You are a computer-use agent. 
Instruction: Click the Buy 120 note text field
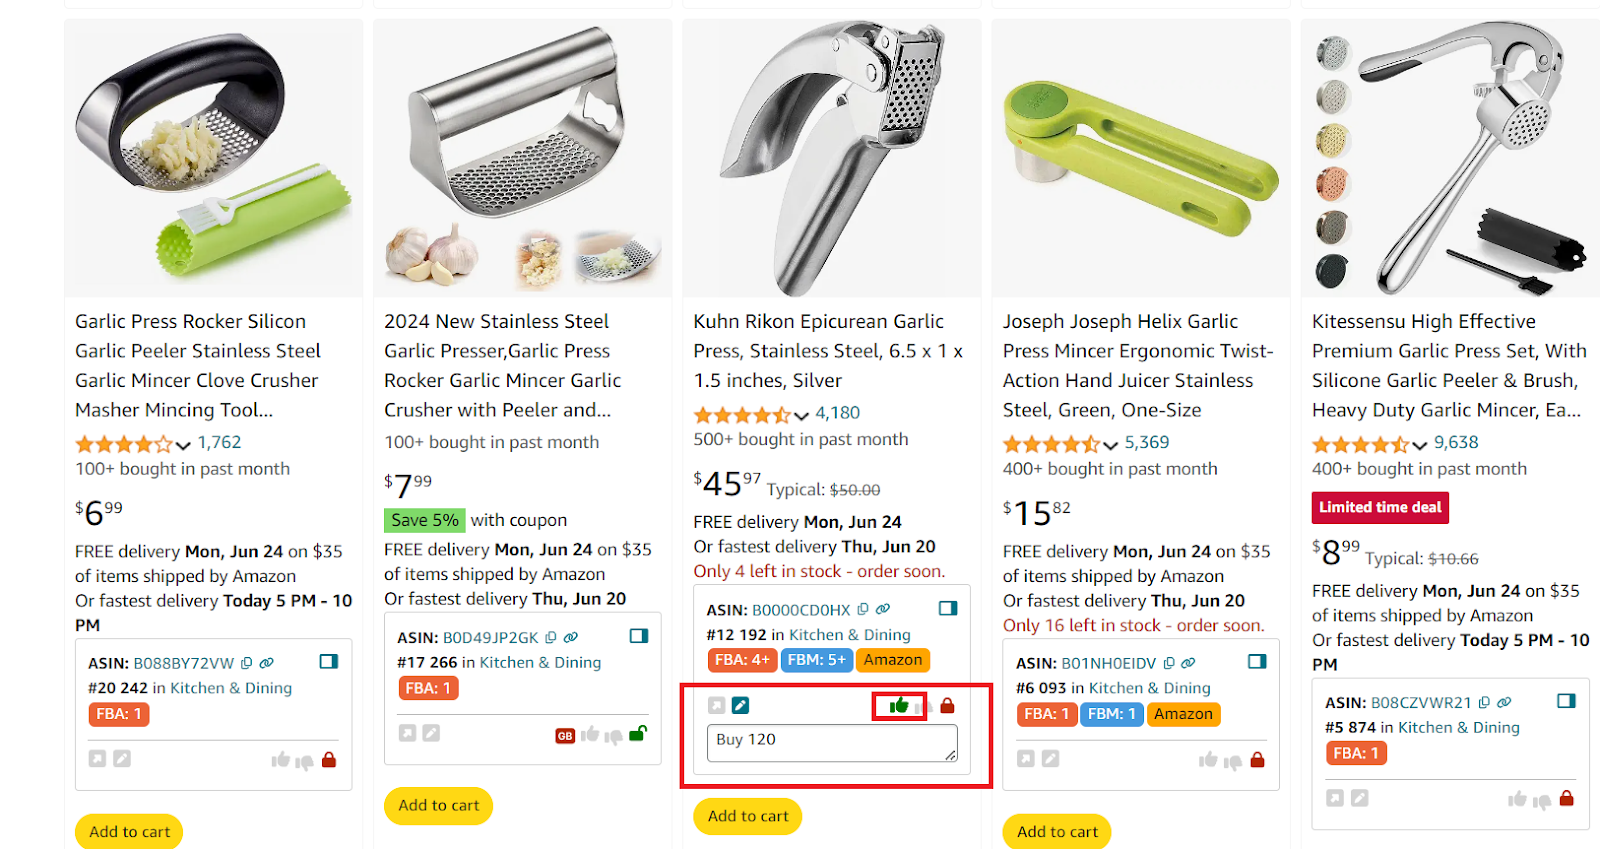click(x=833, y=742)
